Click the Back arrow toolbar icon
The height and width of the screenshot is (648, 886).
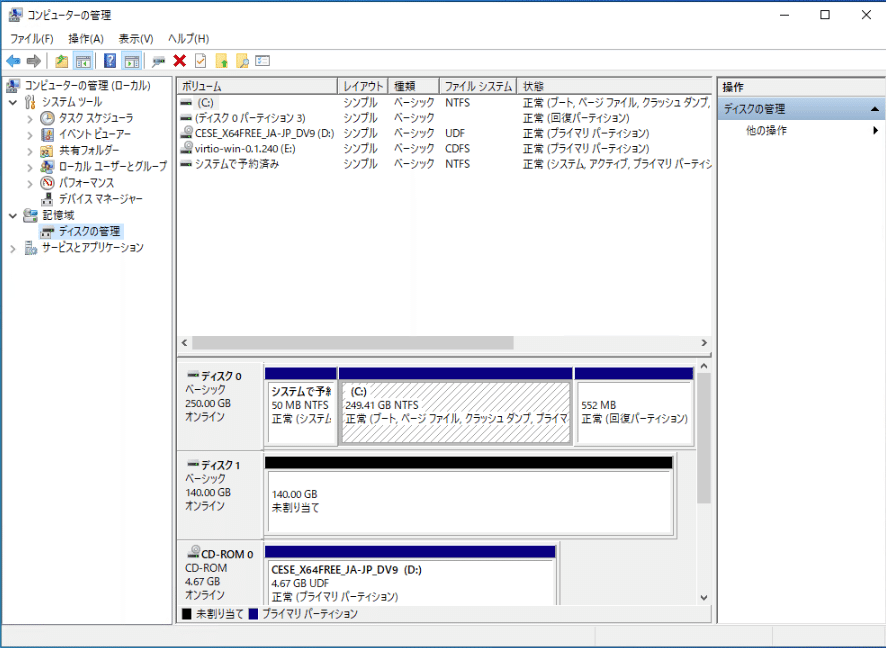(13, 61)
